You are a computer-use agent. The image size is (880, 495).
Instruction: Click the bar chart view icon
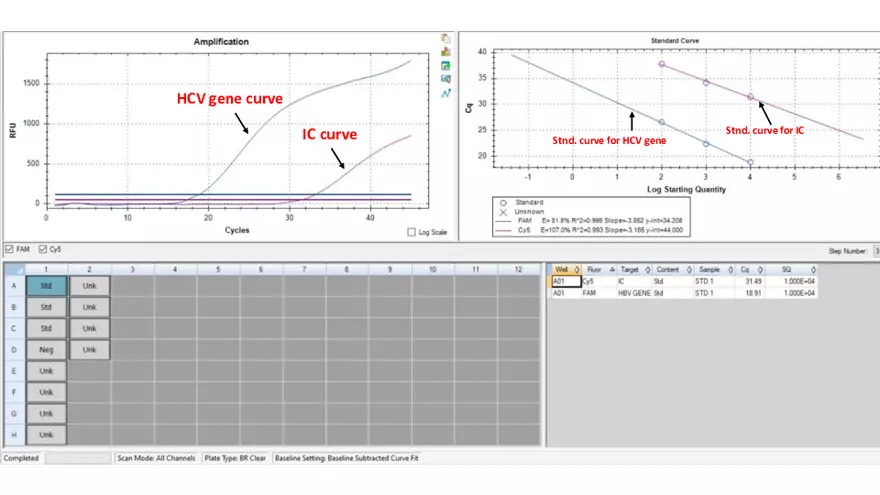click(445, 51)
